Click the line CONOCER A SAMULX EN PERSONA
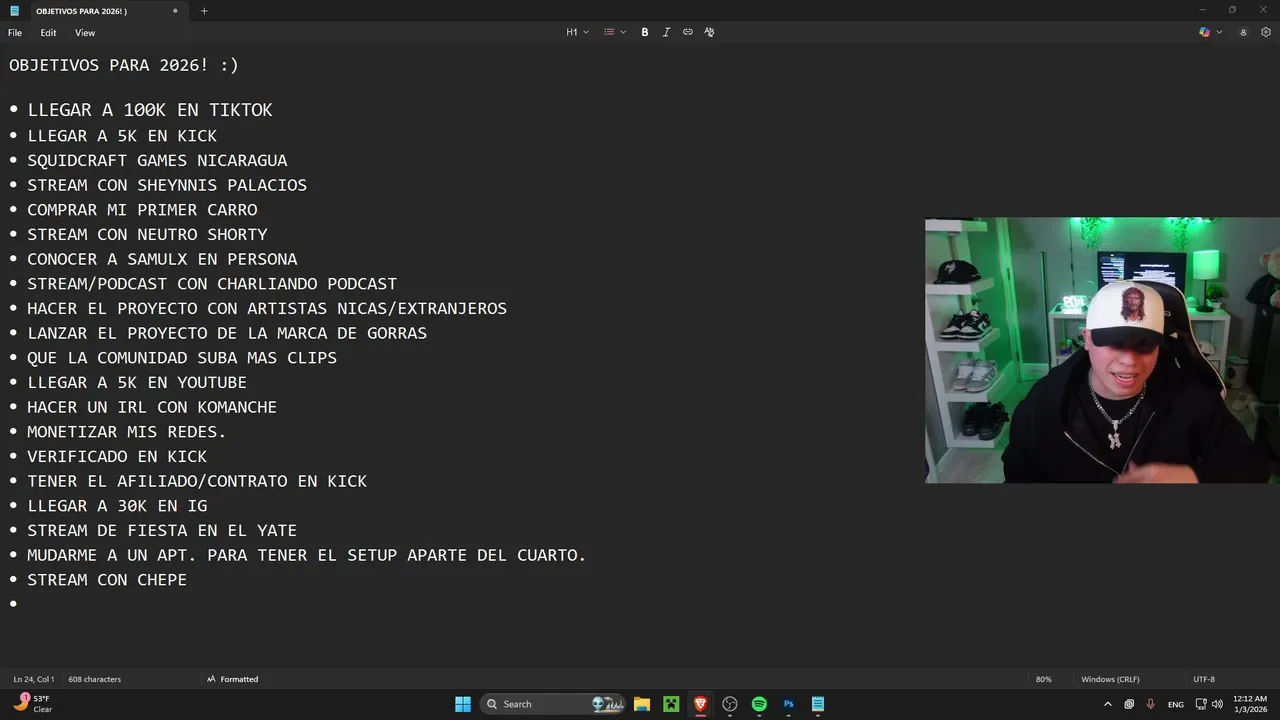 pos(162,259)
